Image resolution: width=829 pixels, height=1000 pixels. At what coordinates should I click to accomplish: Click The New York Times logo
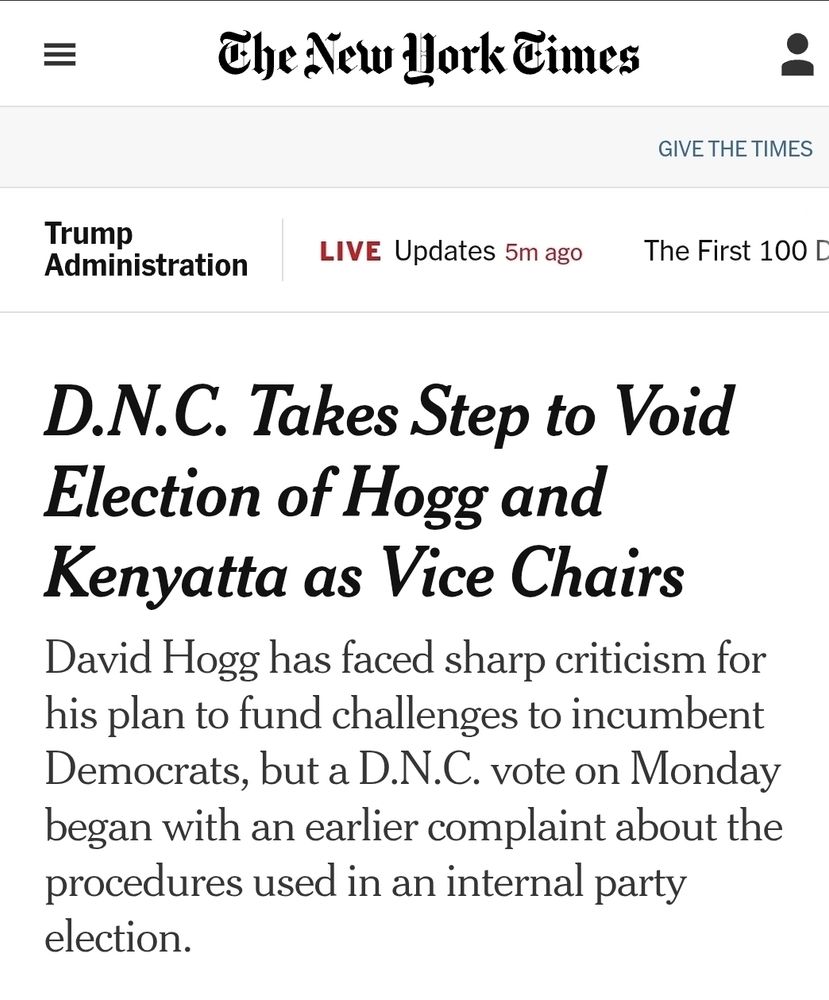(428, 54)
